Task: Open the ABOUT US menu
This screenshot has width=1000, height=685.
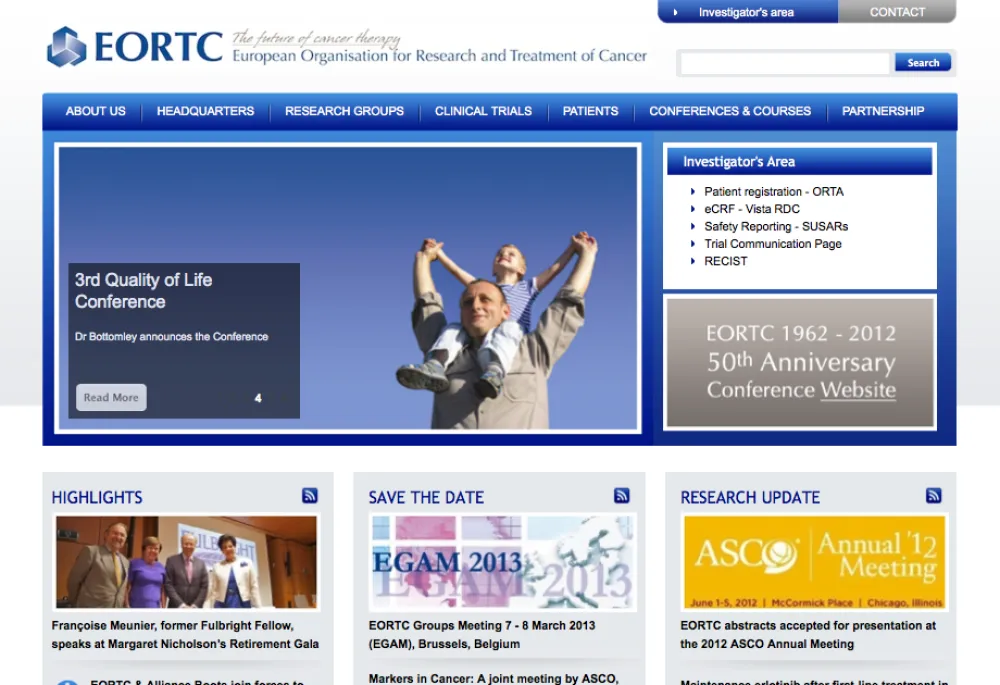Action: pyautogui.click(x=96, y=111)
